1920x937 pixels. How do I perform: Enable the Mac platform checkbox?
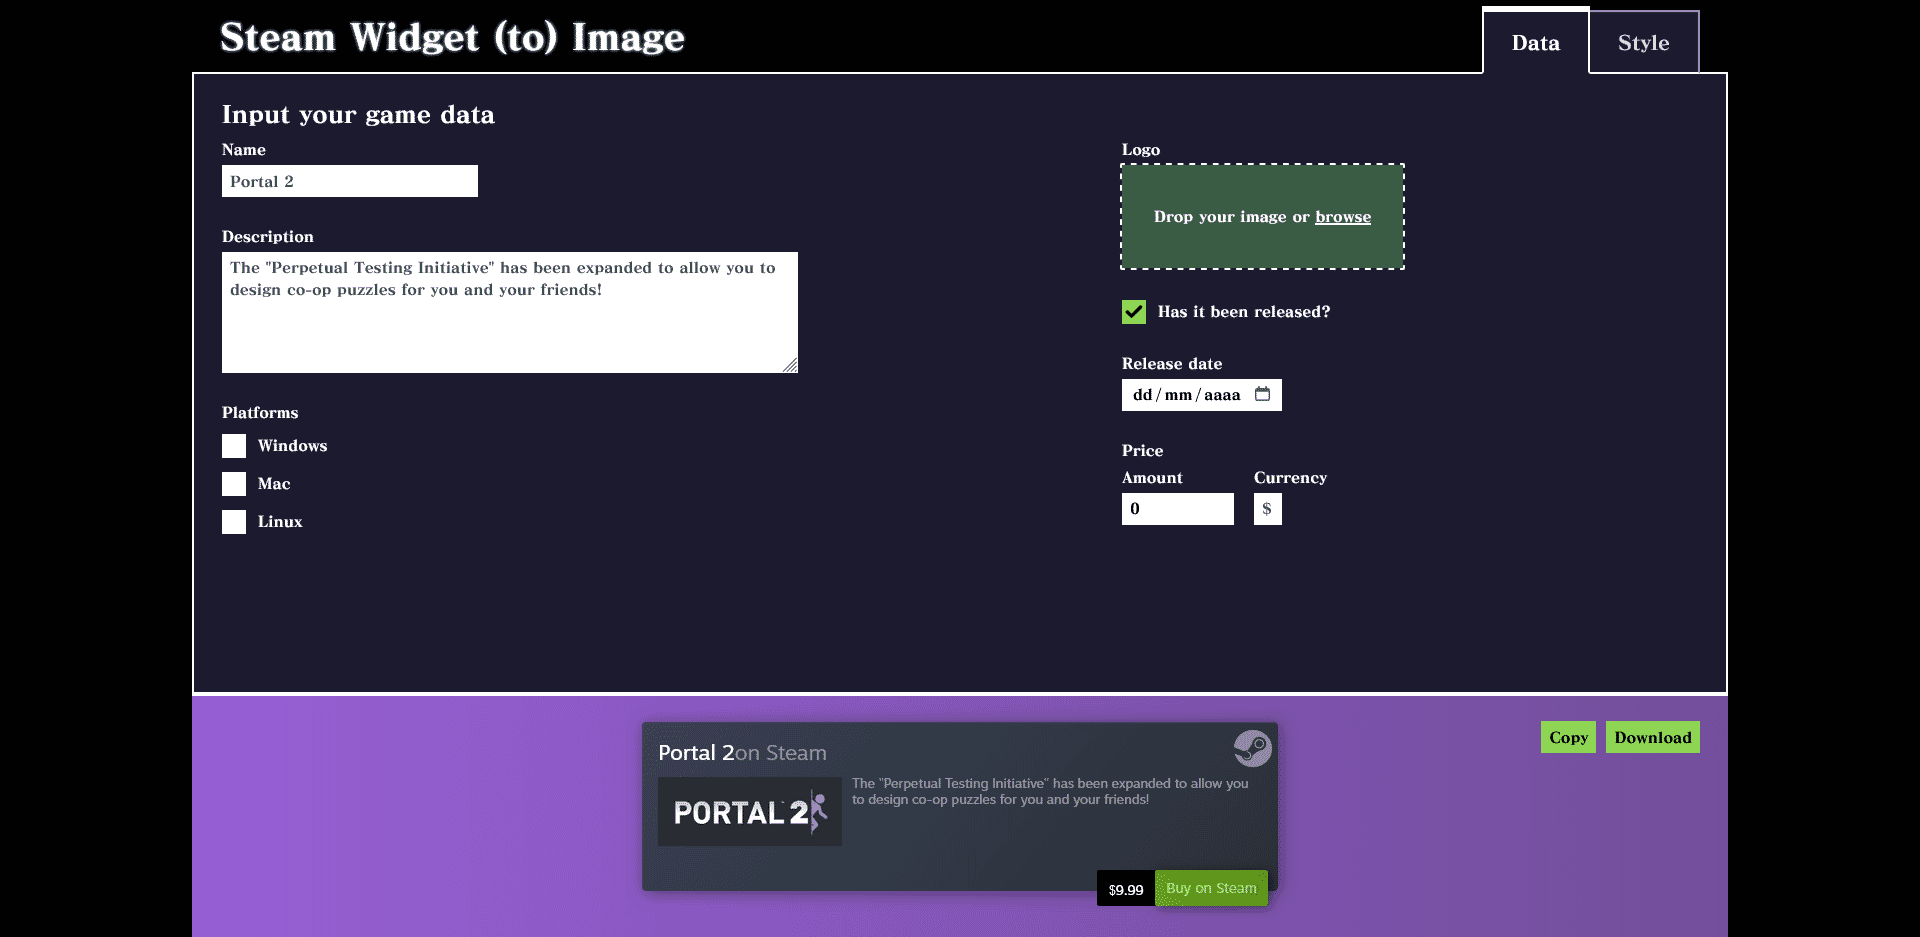[x=234, y=484]
